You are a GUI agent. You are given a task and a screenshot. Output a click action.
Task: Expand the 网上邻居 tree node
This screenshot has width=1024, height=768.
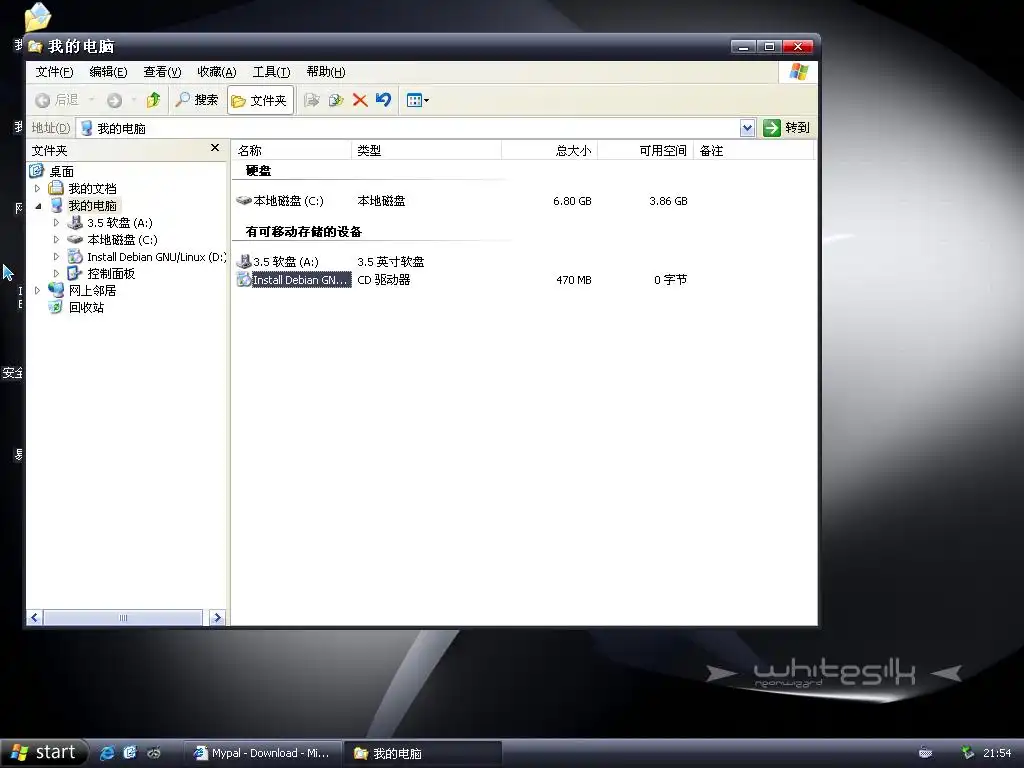point(37,291)
